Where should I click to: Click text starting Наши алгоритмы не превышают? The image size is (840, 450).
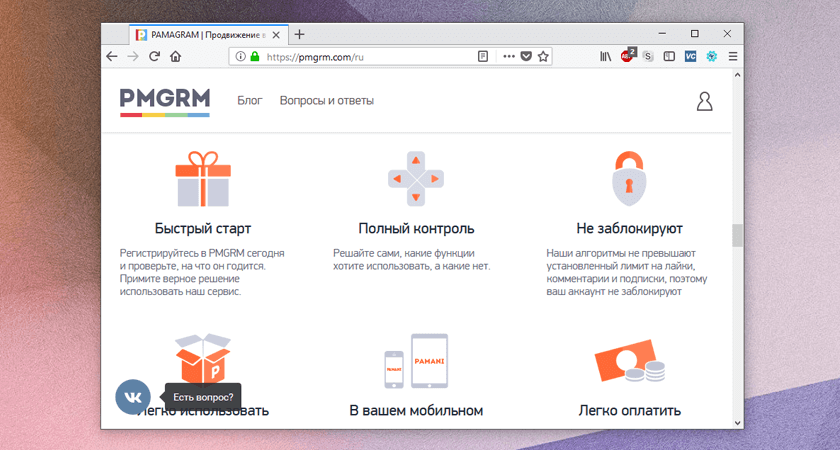[x=627, y=272]
